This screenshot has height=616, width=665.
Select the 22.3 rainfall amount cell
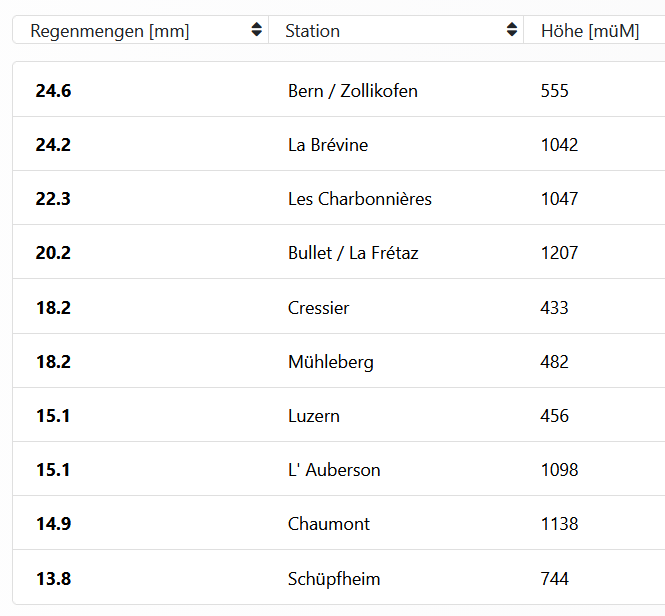[53, 199]
